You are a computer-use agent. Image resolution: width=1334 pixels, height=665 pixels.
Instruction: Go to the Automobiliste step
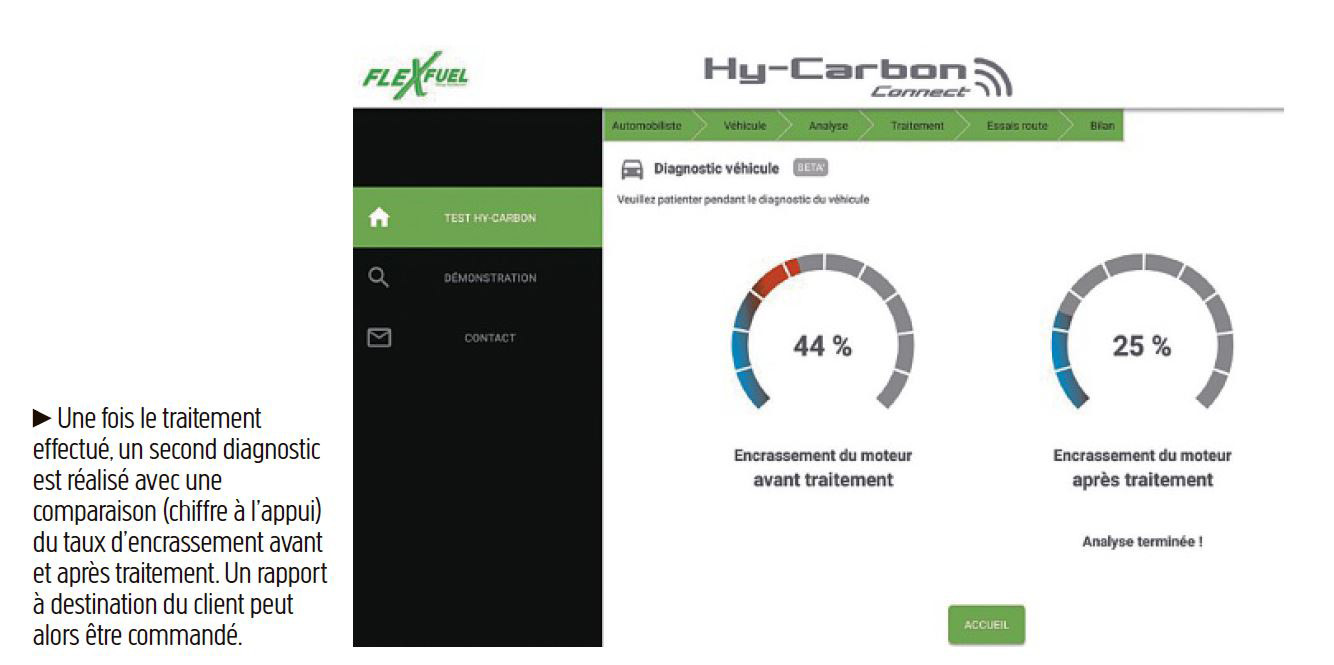(x=645, y=125)
